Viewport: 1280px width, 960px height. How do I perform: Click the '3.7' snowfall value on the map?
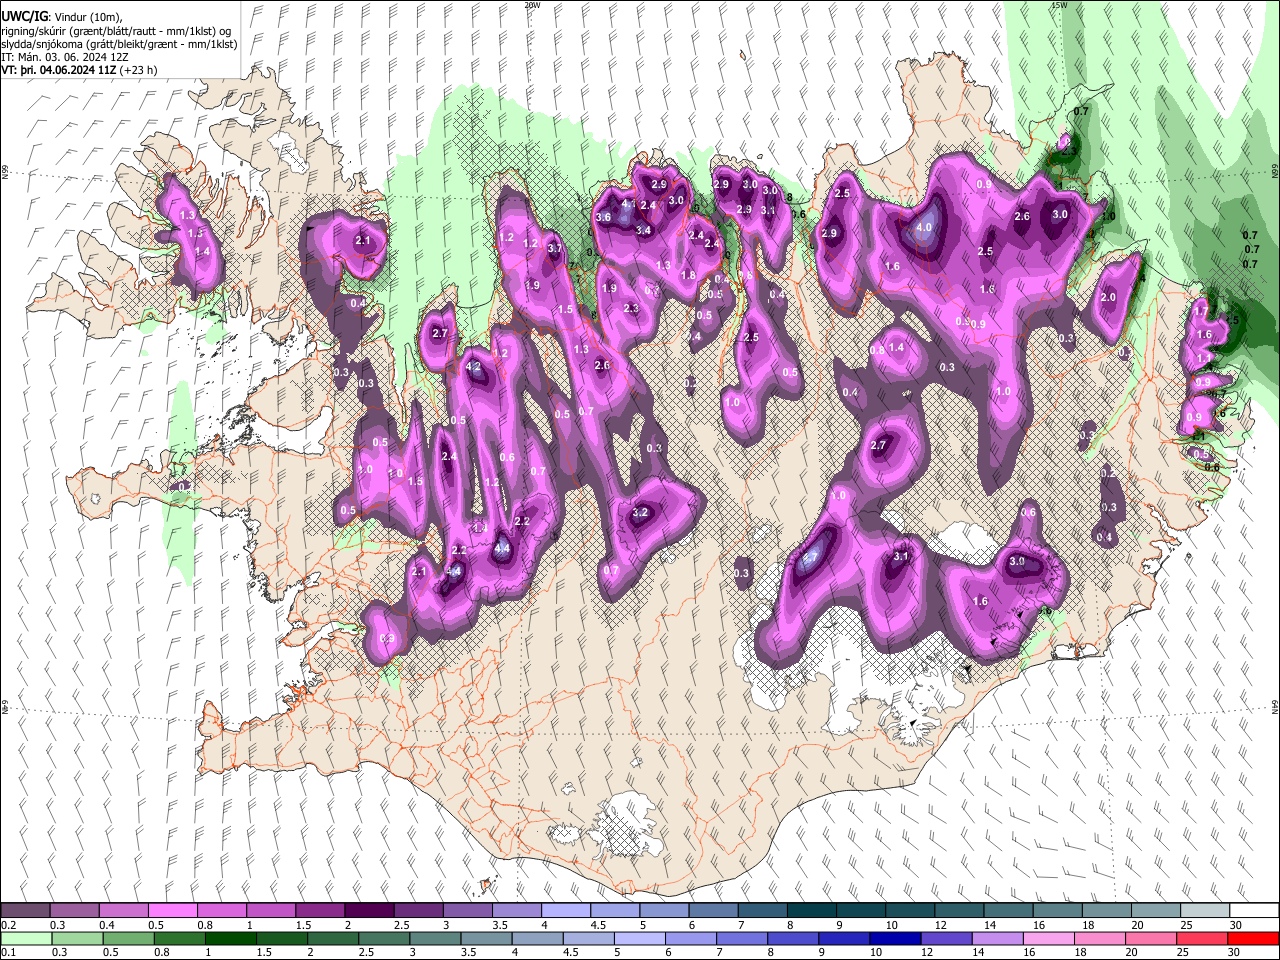tap(555, 248)
